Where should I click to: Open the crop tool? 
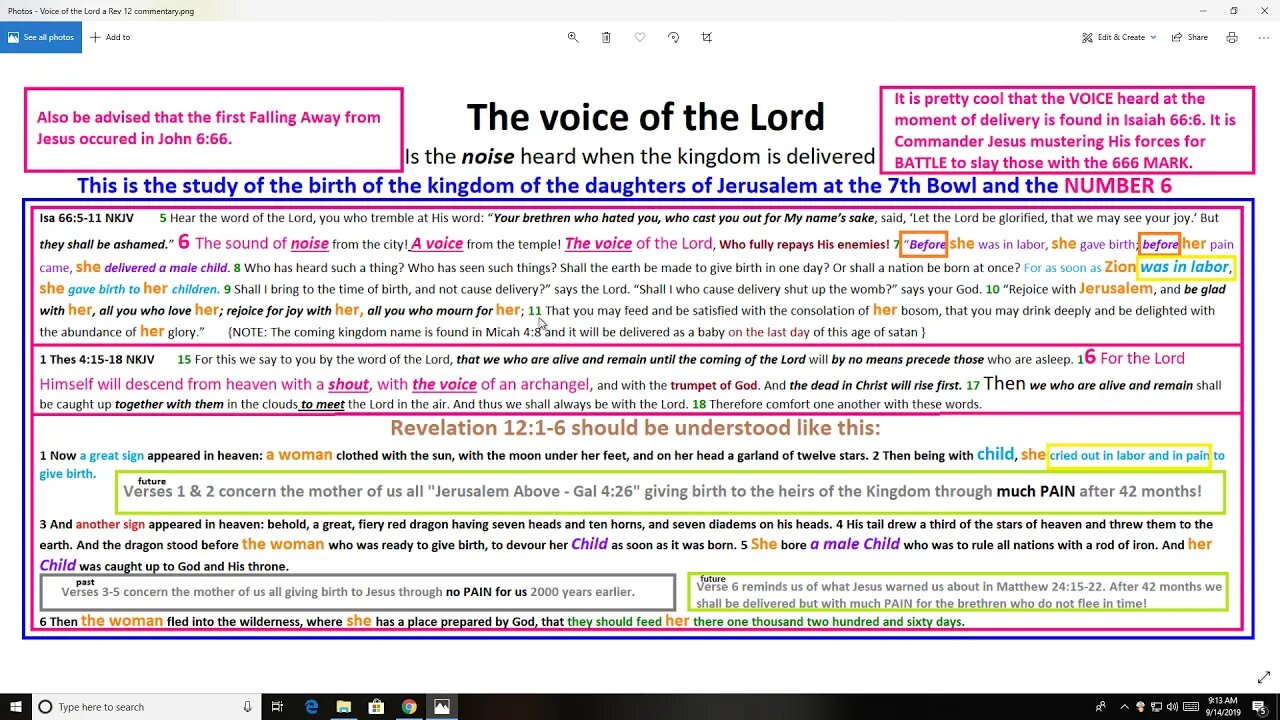tap(707, 37)
